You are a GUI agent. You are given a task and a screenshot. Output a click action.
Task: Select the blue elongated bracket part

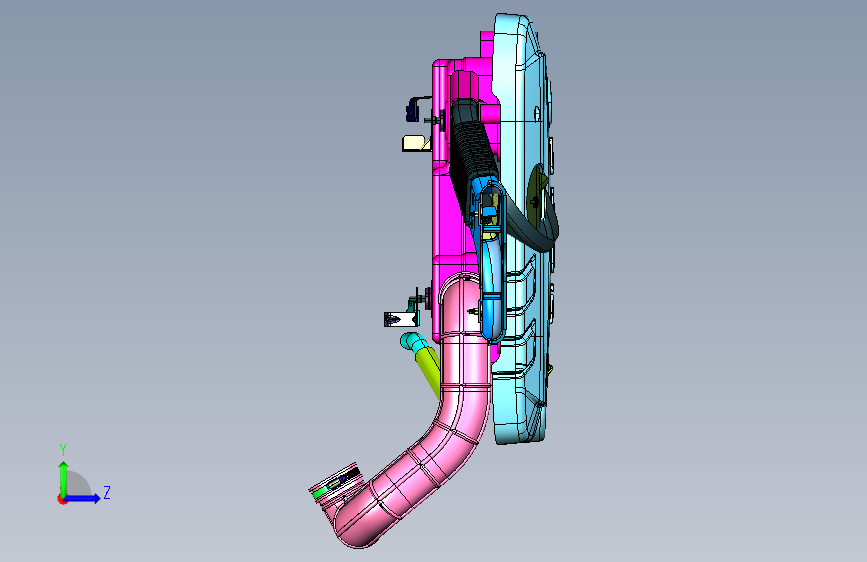491,266
